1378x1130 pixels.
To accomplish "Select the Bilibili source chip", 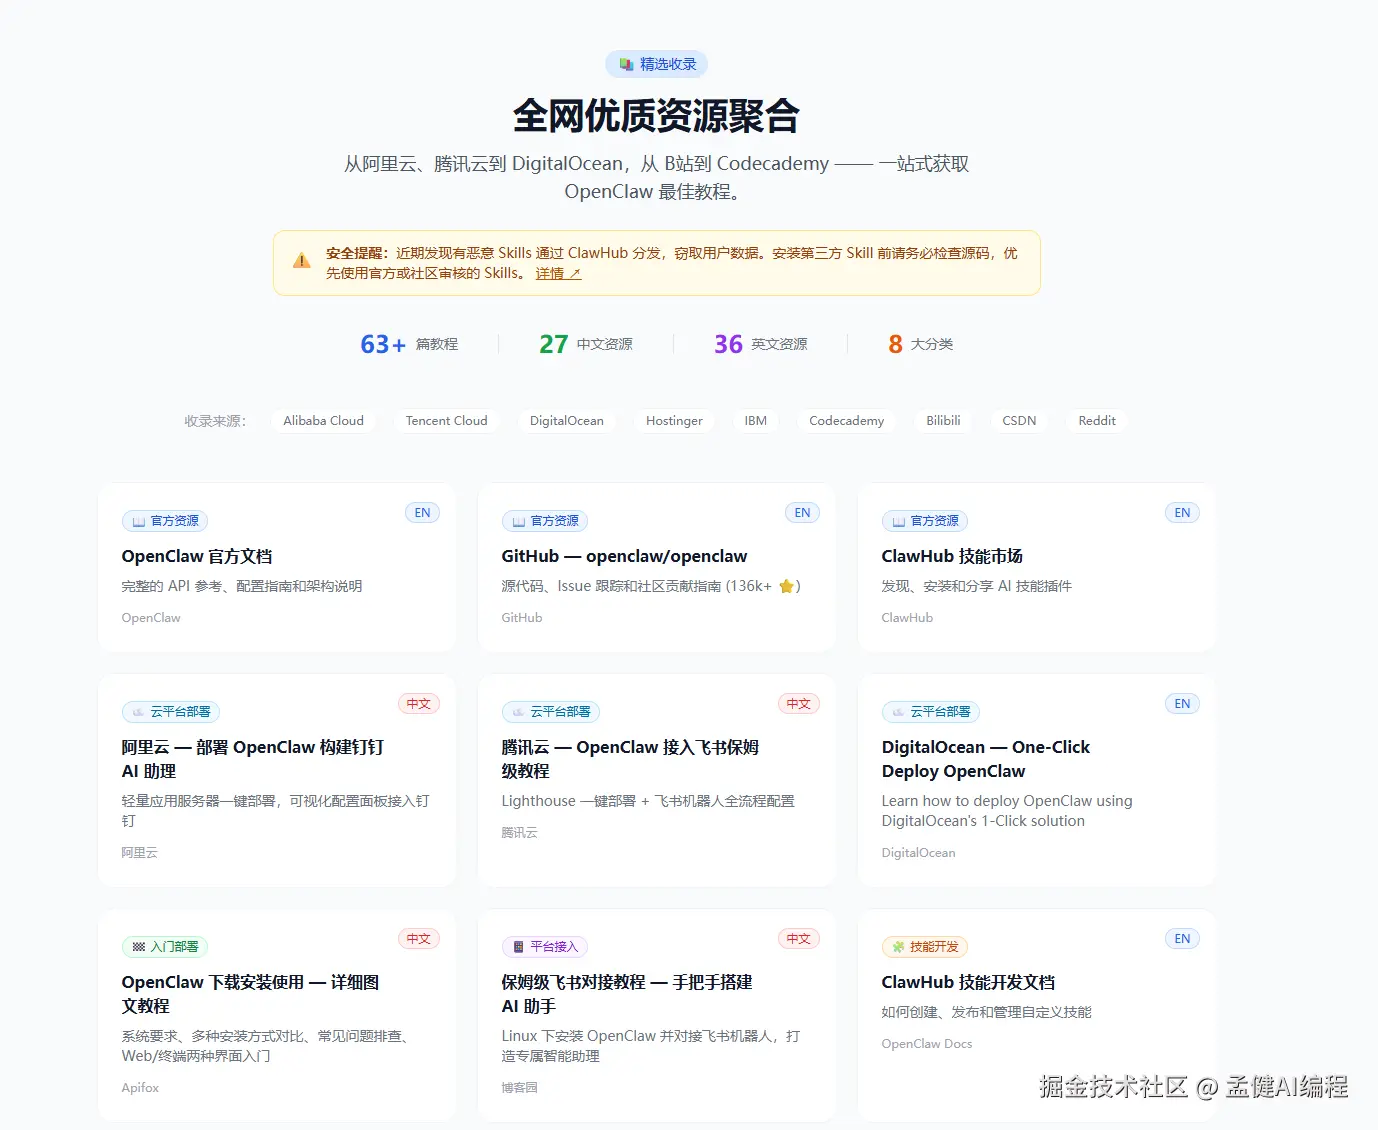I will (x=943, y=421).
